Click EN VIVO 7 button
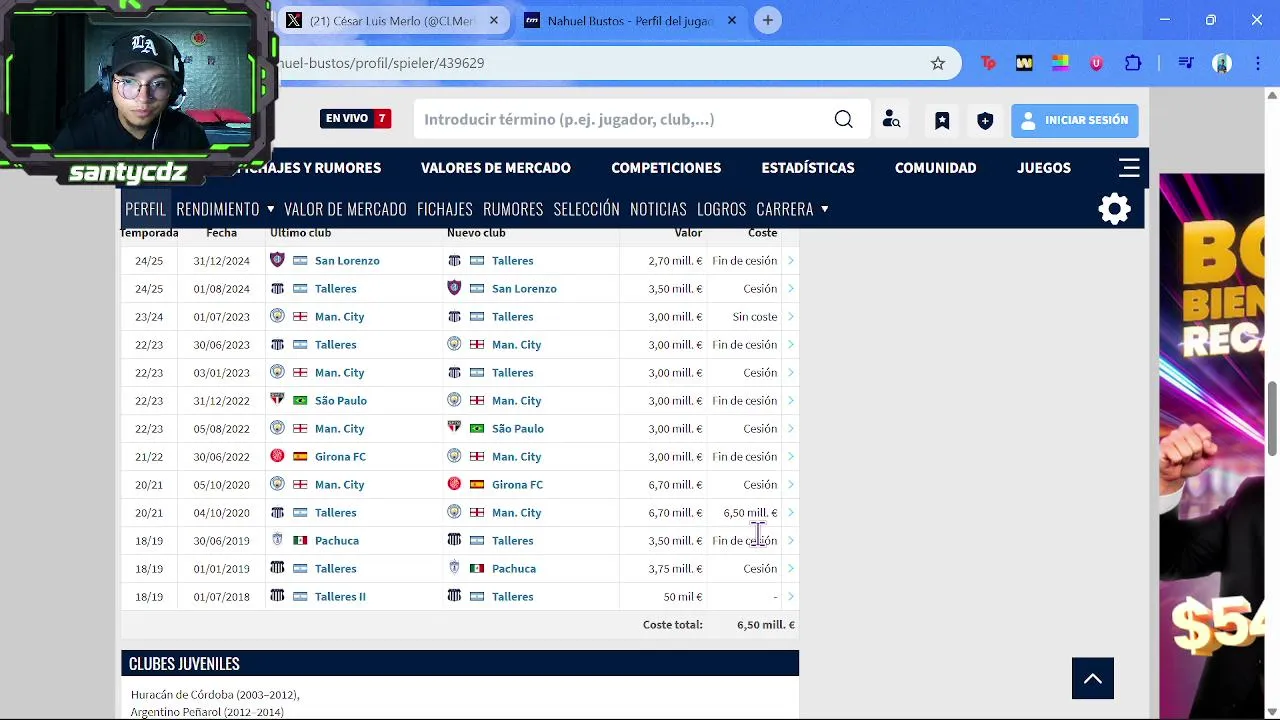This screenshot has width=1280, height=720. point(355,118)
